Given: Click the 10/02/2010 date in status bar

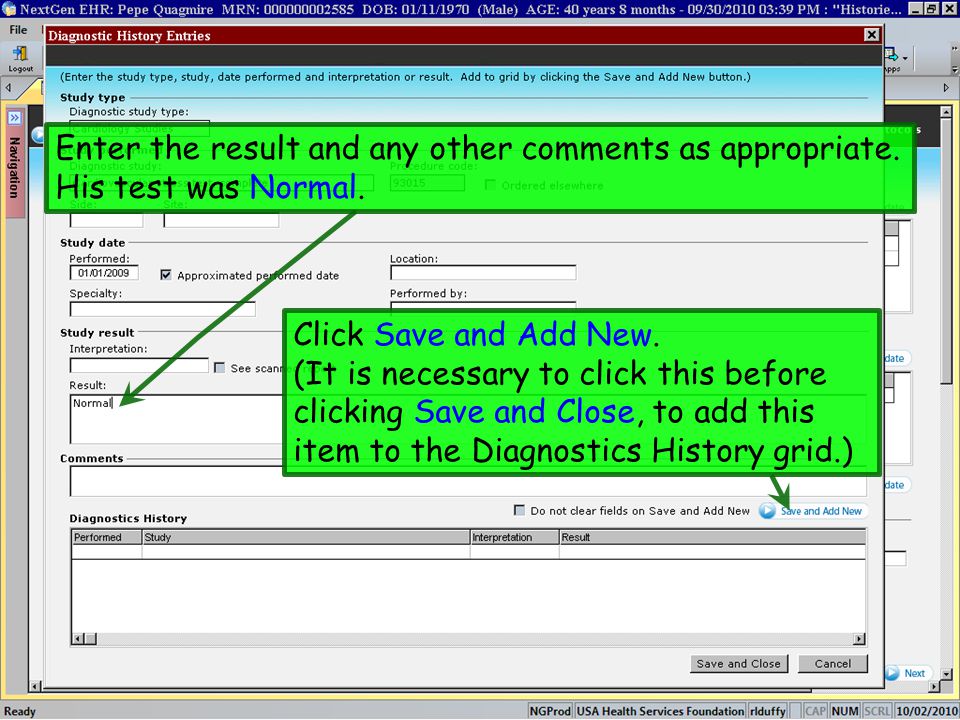Looking at the screenshot, I should (926, 711).
